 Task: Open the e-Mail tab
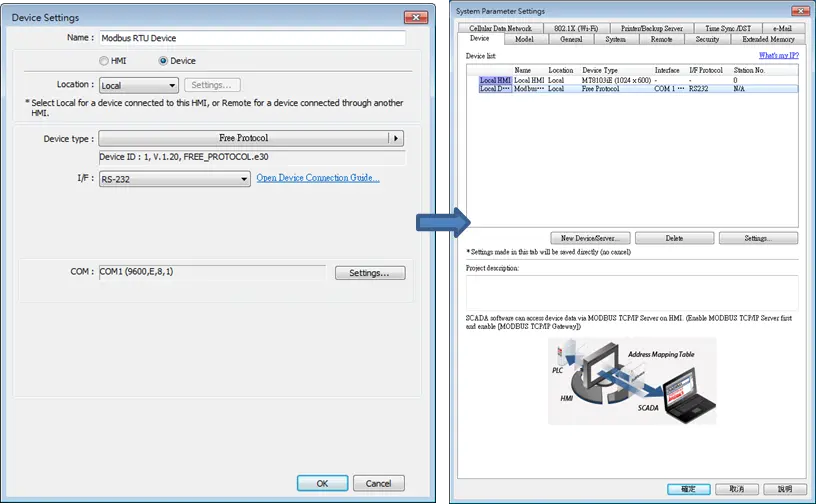[x=782, y=28]
